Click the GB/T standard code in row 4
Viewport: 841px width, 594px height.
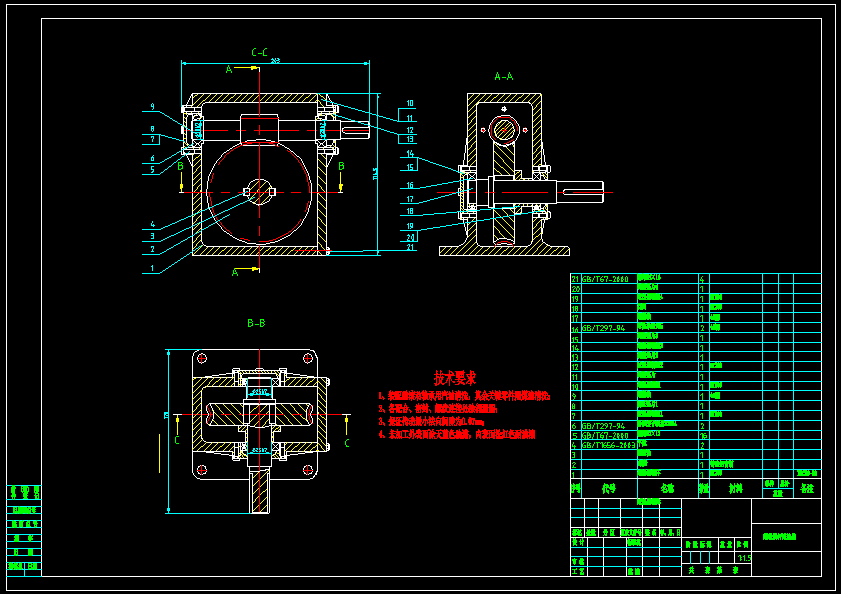point(609,445)
